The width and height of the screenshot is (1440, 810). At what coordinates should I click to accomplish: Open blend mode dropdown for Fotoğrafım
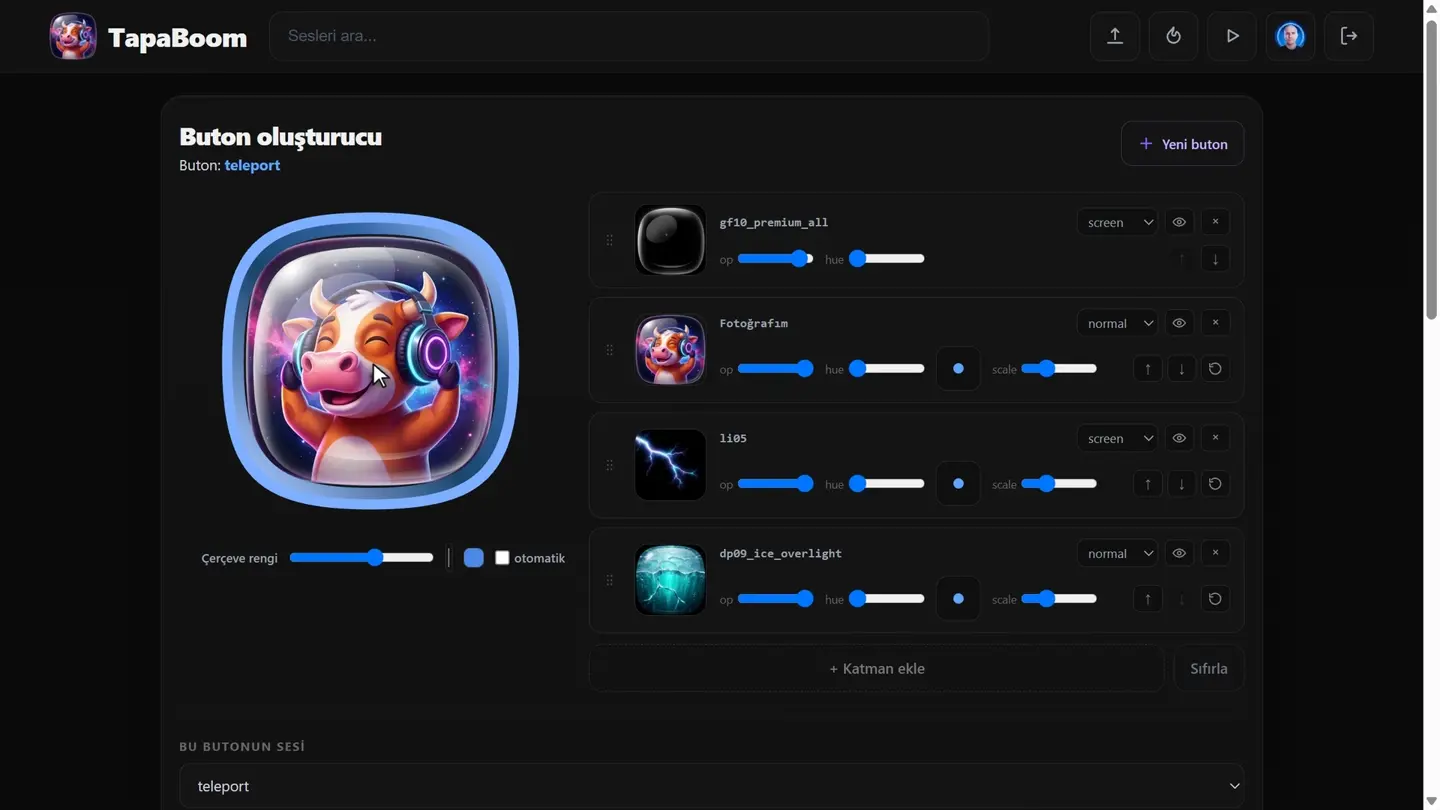[1117, 323]
